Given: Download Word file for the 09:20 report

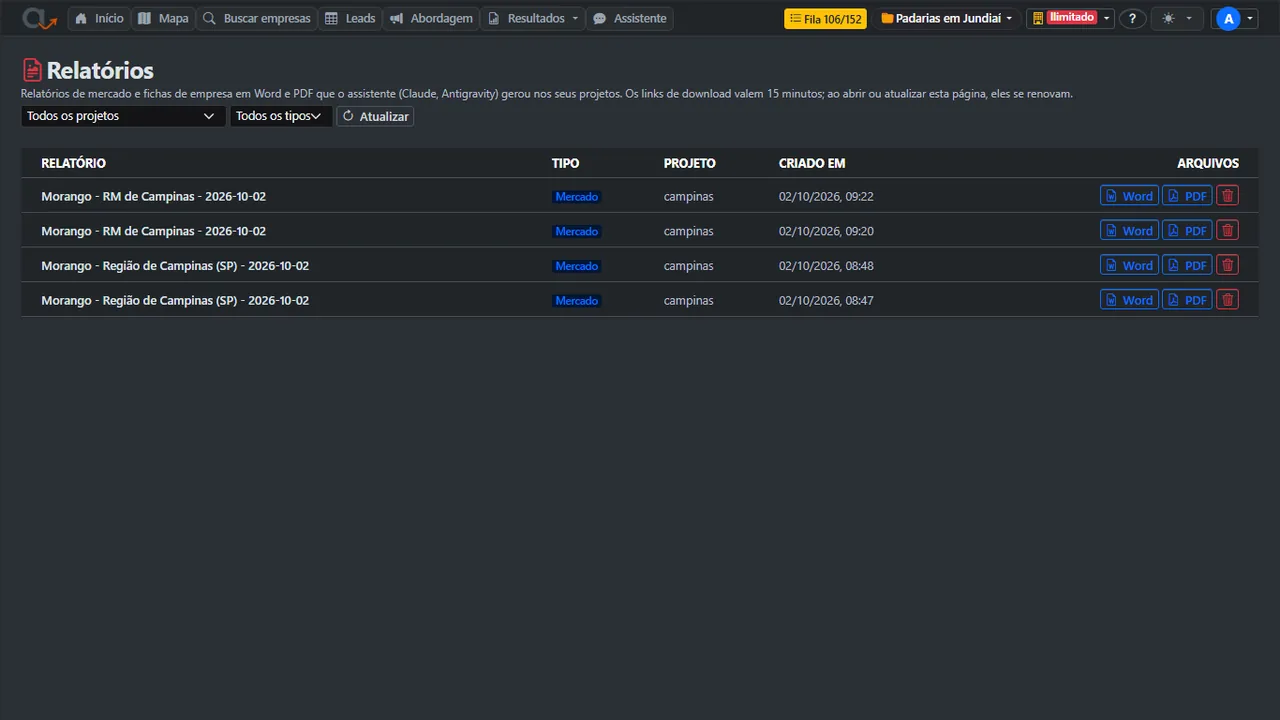Looking at the screenshot, I should pos(1129,230).
